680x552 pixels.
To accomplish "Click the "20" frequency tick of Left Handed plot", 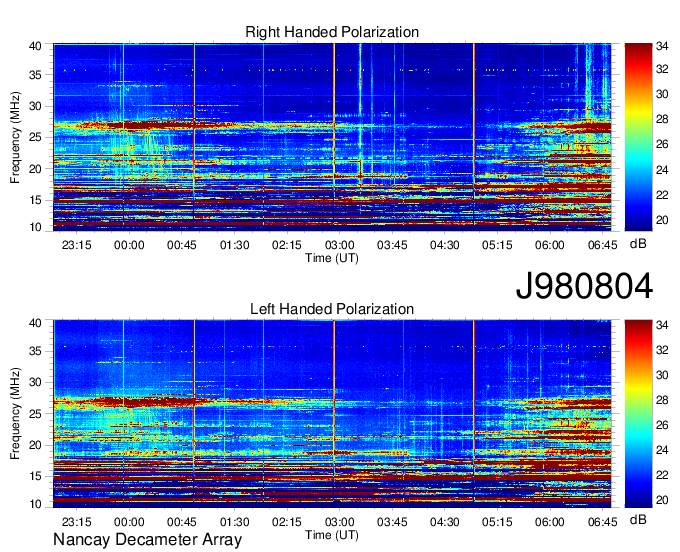I will pos(36,446).
